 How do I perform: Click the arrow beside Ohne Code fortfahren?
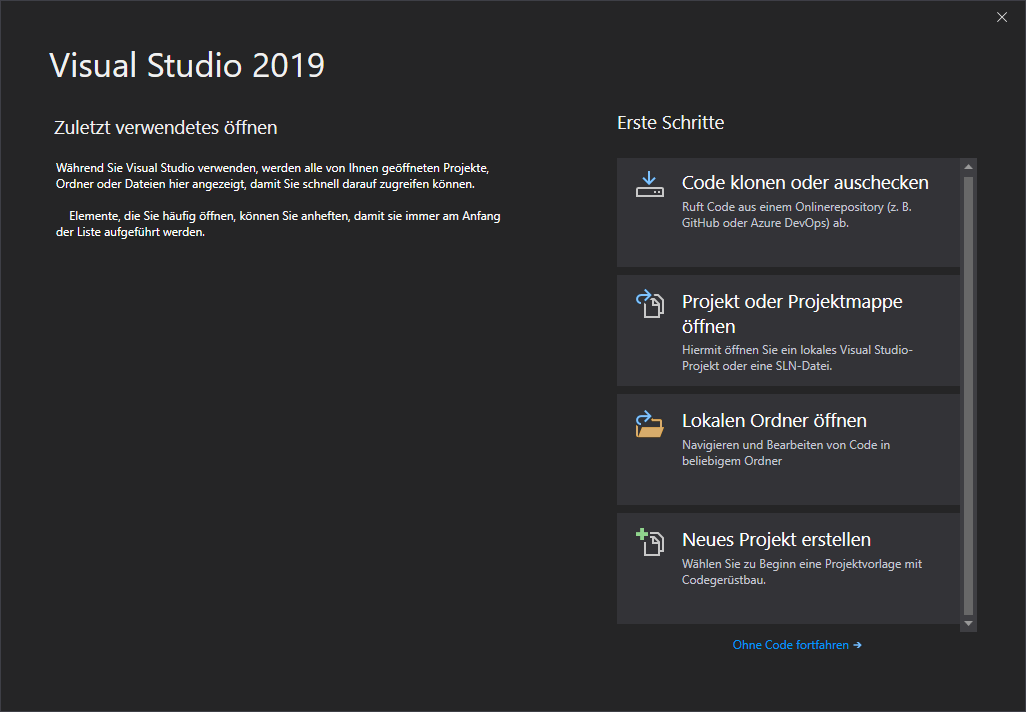pyautogui.click(x=857, y=646)
